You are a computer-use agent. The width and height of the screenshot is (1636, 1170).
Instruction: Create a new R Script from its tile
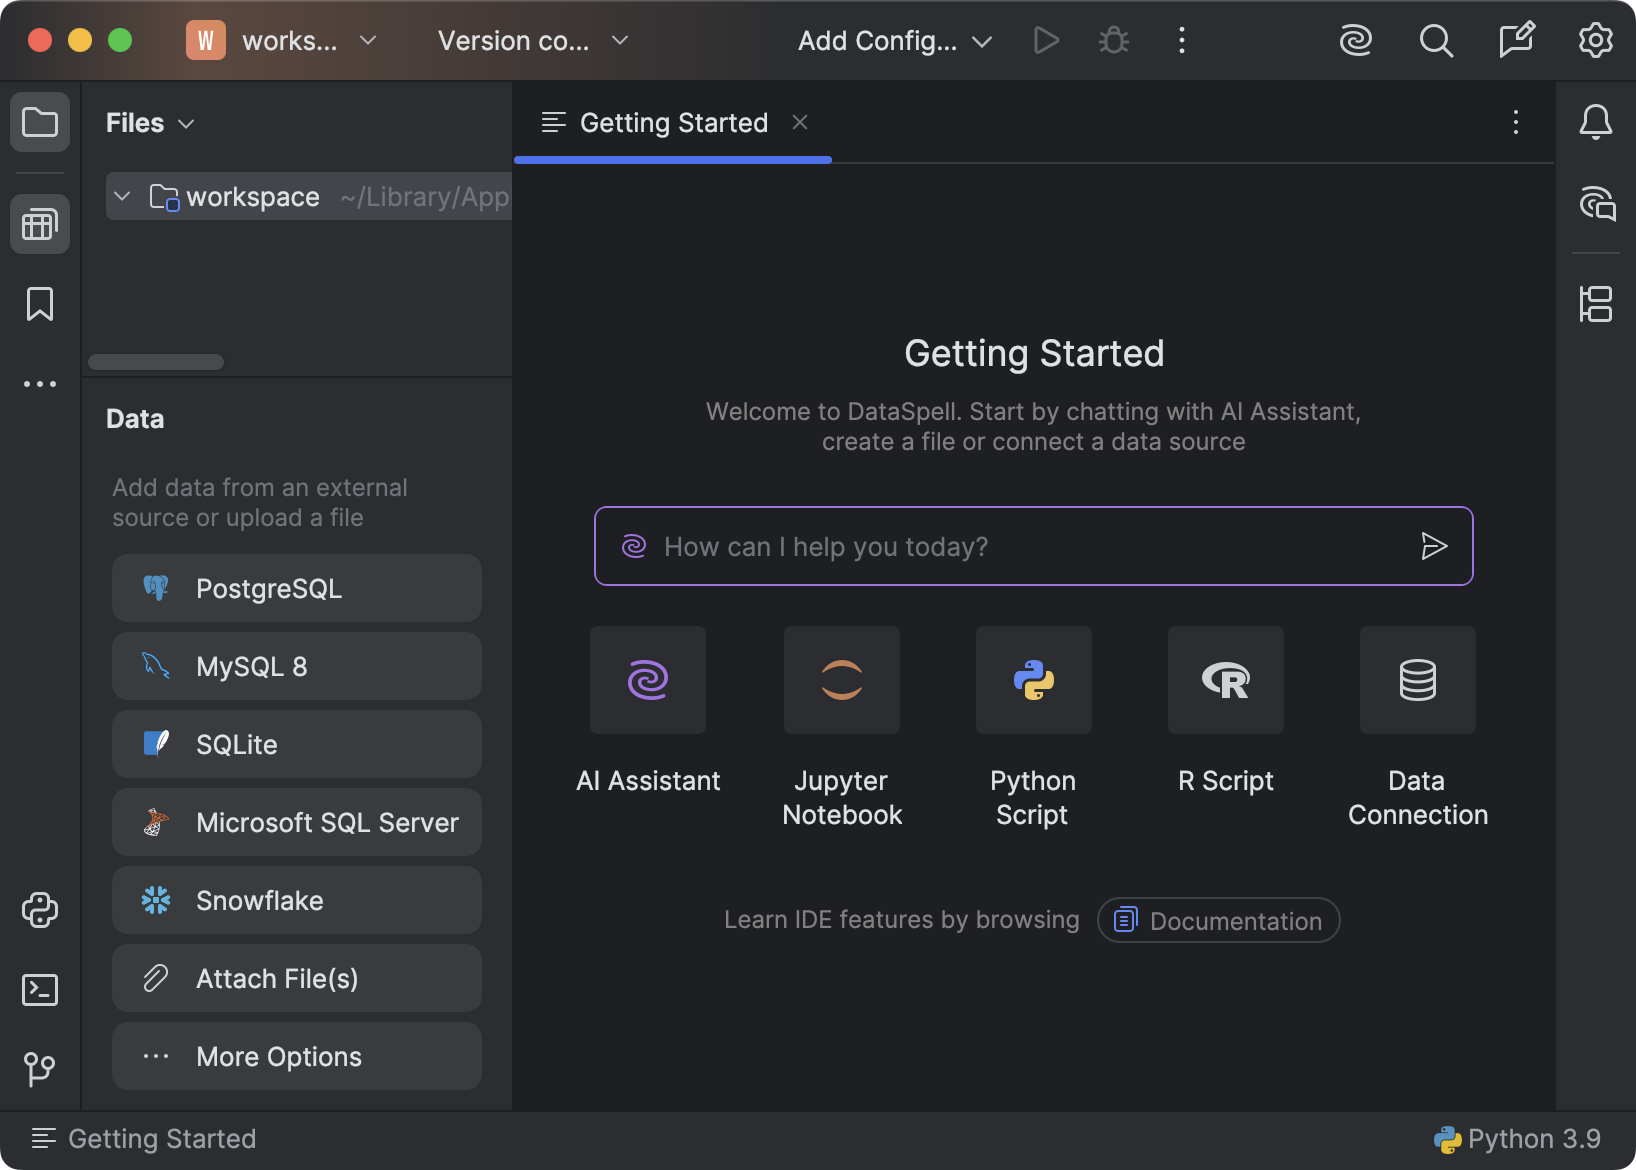tap(1225, 680)
